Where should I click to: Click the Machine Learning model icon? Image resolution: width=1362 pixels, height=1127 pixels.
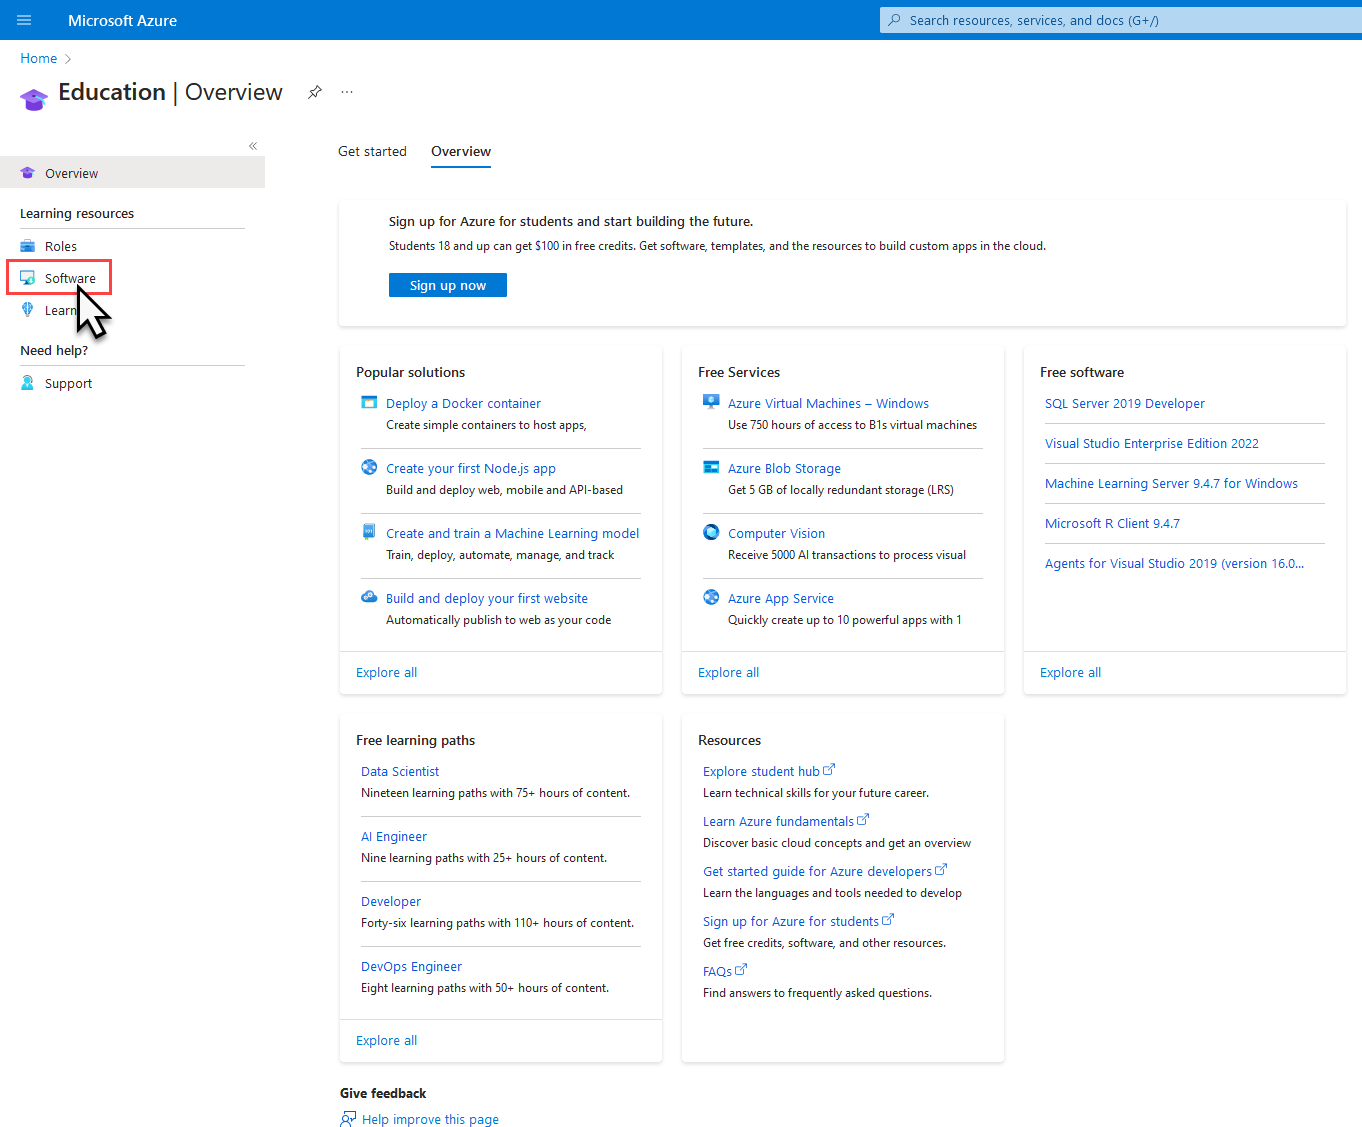369,532
